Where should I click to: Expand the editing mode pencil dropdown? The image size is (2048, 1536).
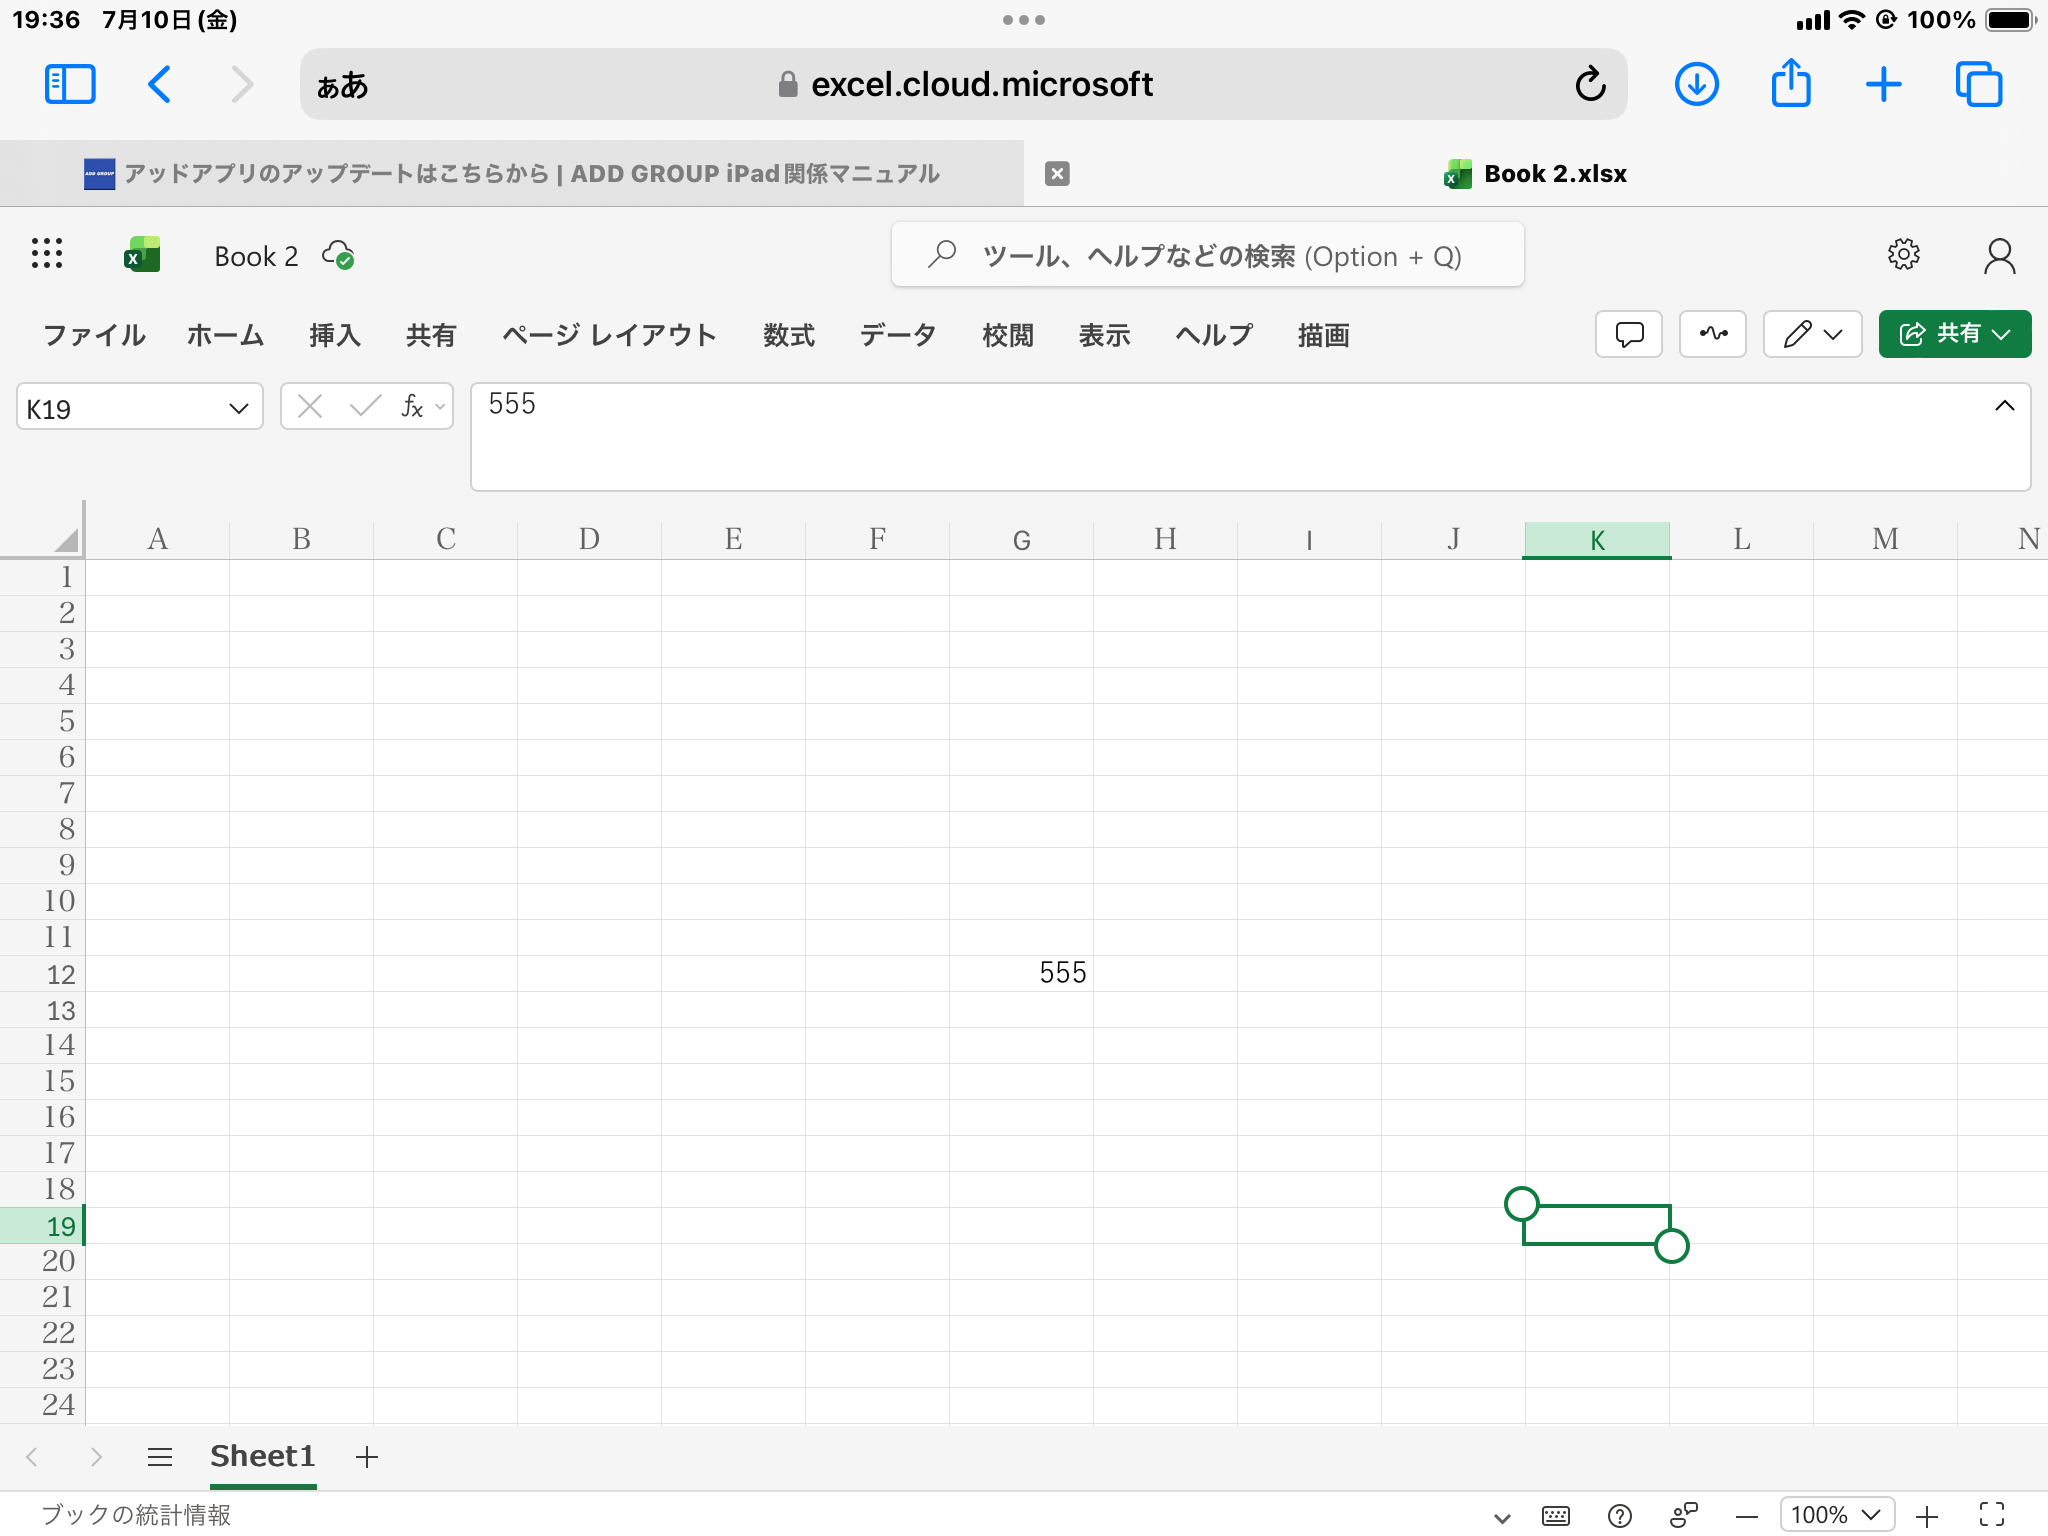pyautogui.click(x=1812, y=334)
